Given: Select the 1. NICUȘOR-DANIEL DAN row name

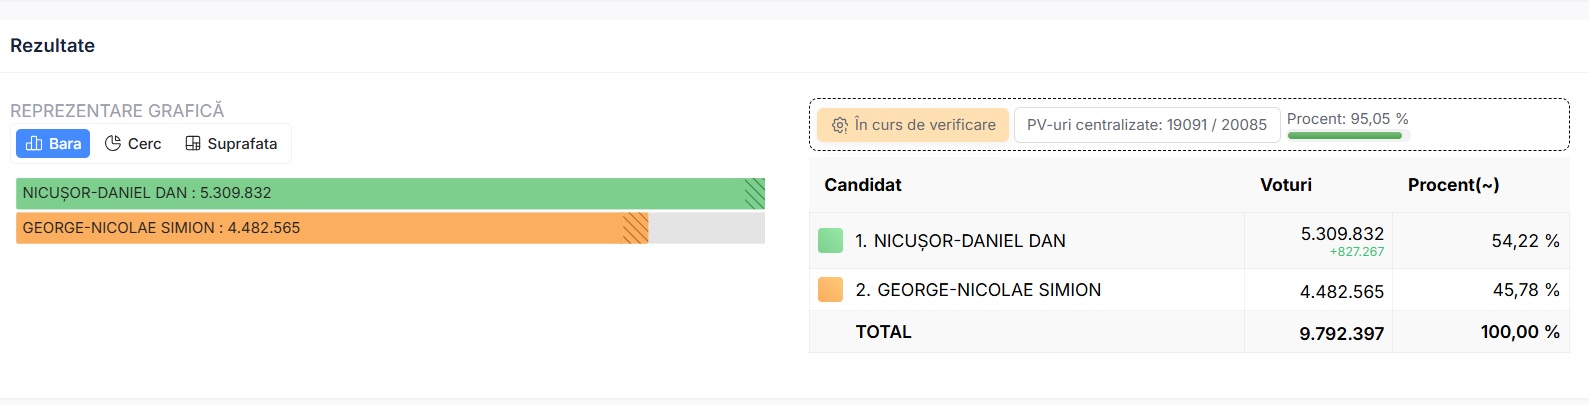Looking at the screenshot, I should coord(960,241).
